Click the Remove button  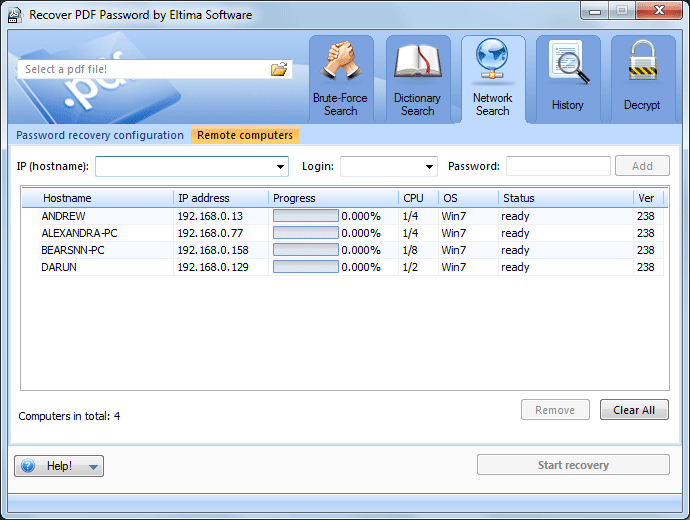tap(555, 410)
